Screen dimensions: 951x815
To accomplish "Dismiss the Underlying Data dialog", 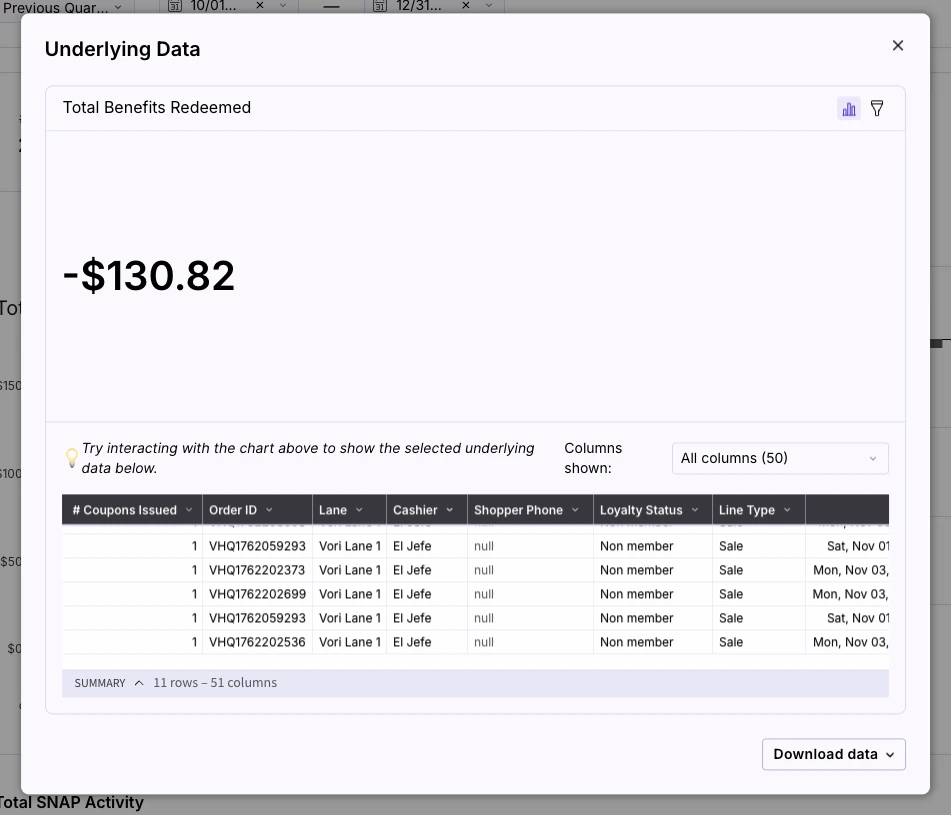I will click(897, 45).
